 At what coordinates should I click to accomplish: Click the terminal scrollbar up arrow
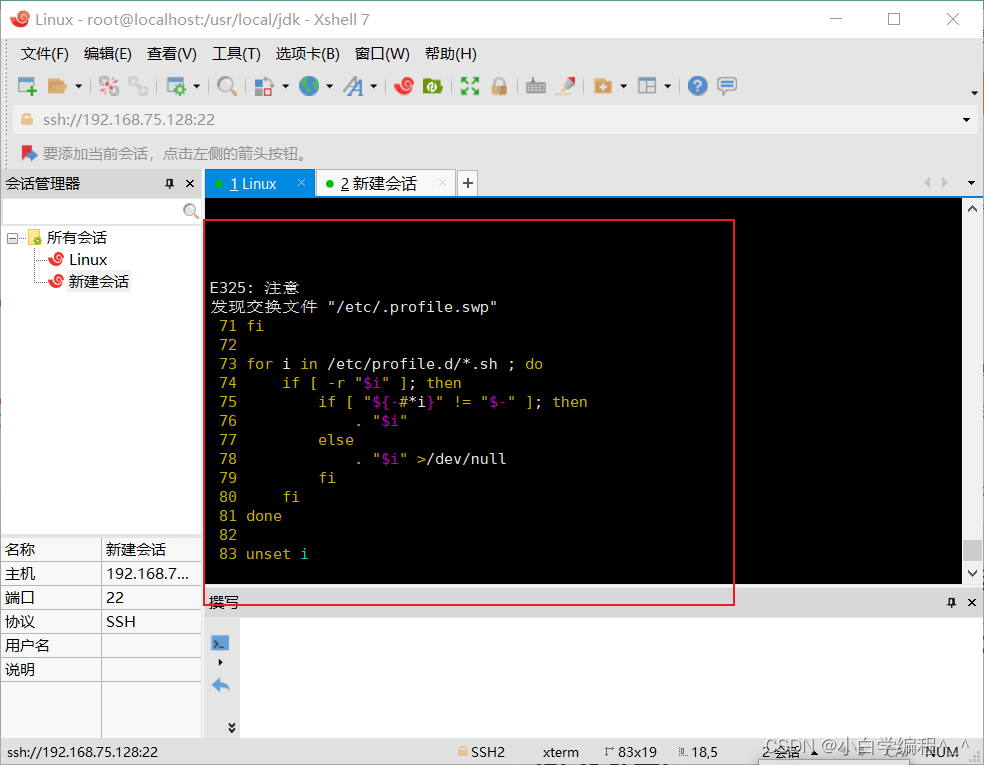pyautogui.click(x=972, y=209)
